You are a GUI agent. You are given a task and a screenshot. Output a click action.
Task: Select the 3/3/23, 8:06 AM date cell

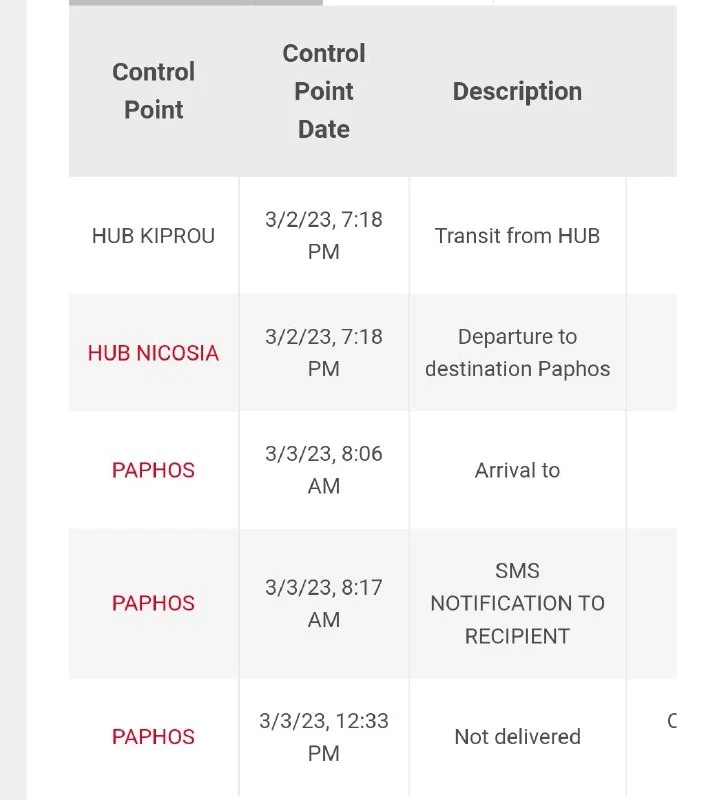coord(323,470)
